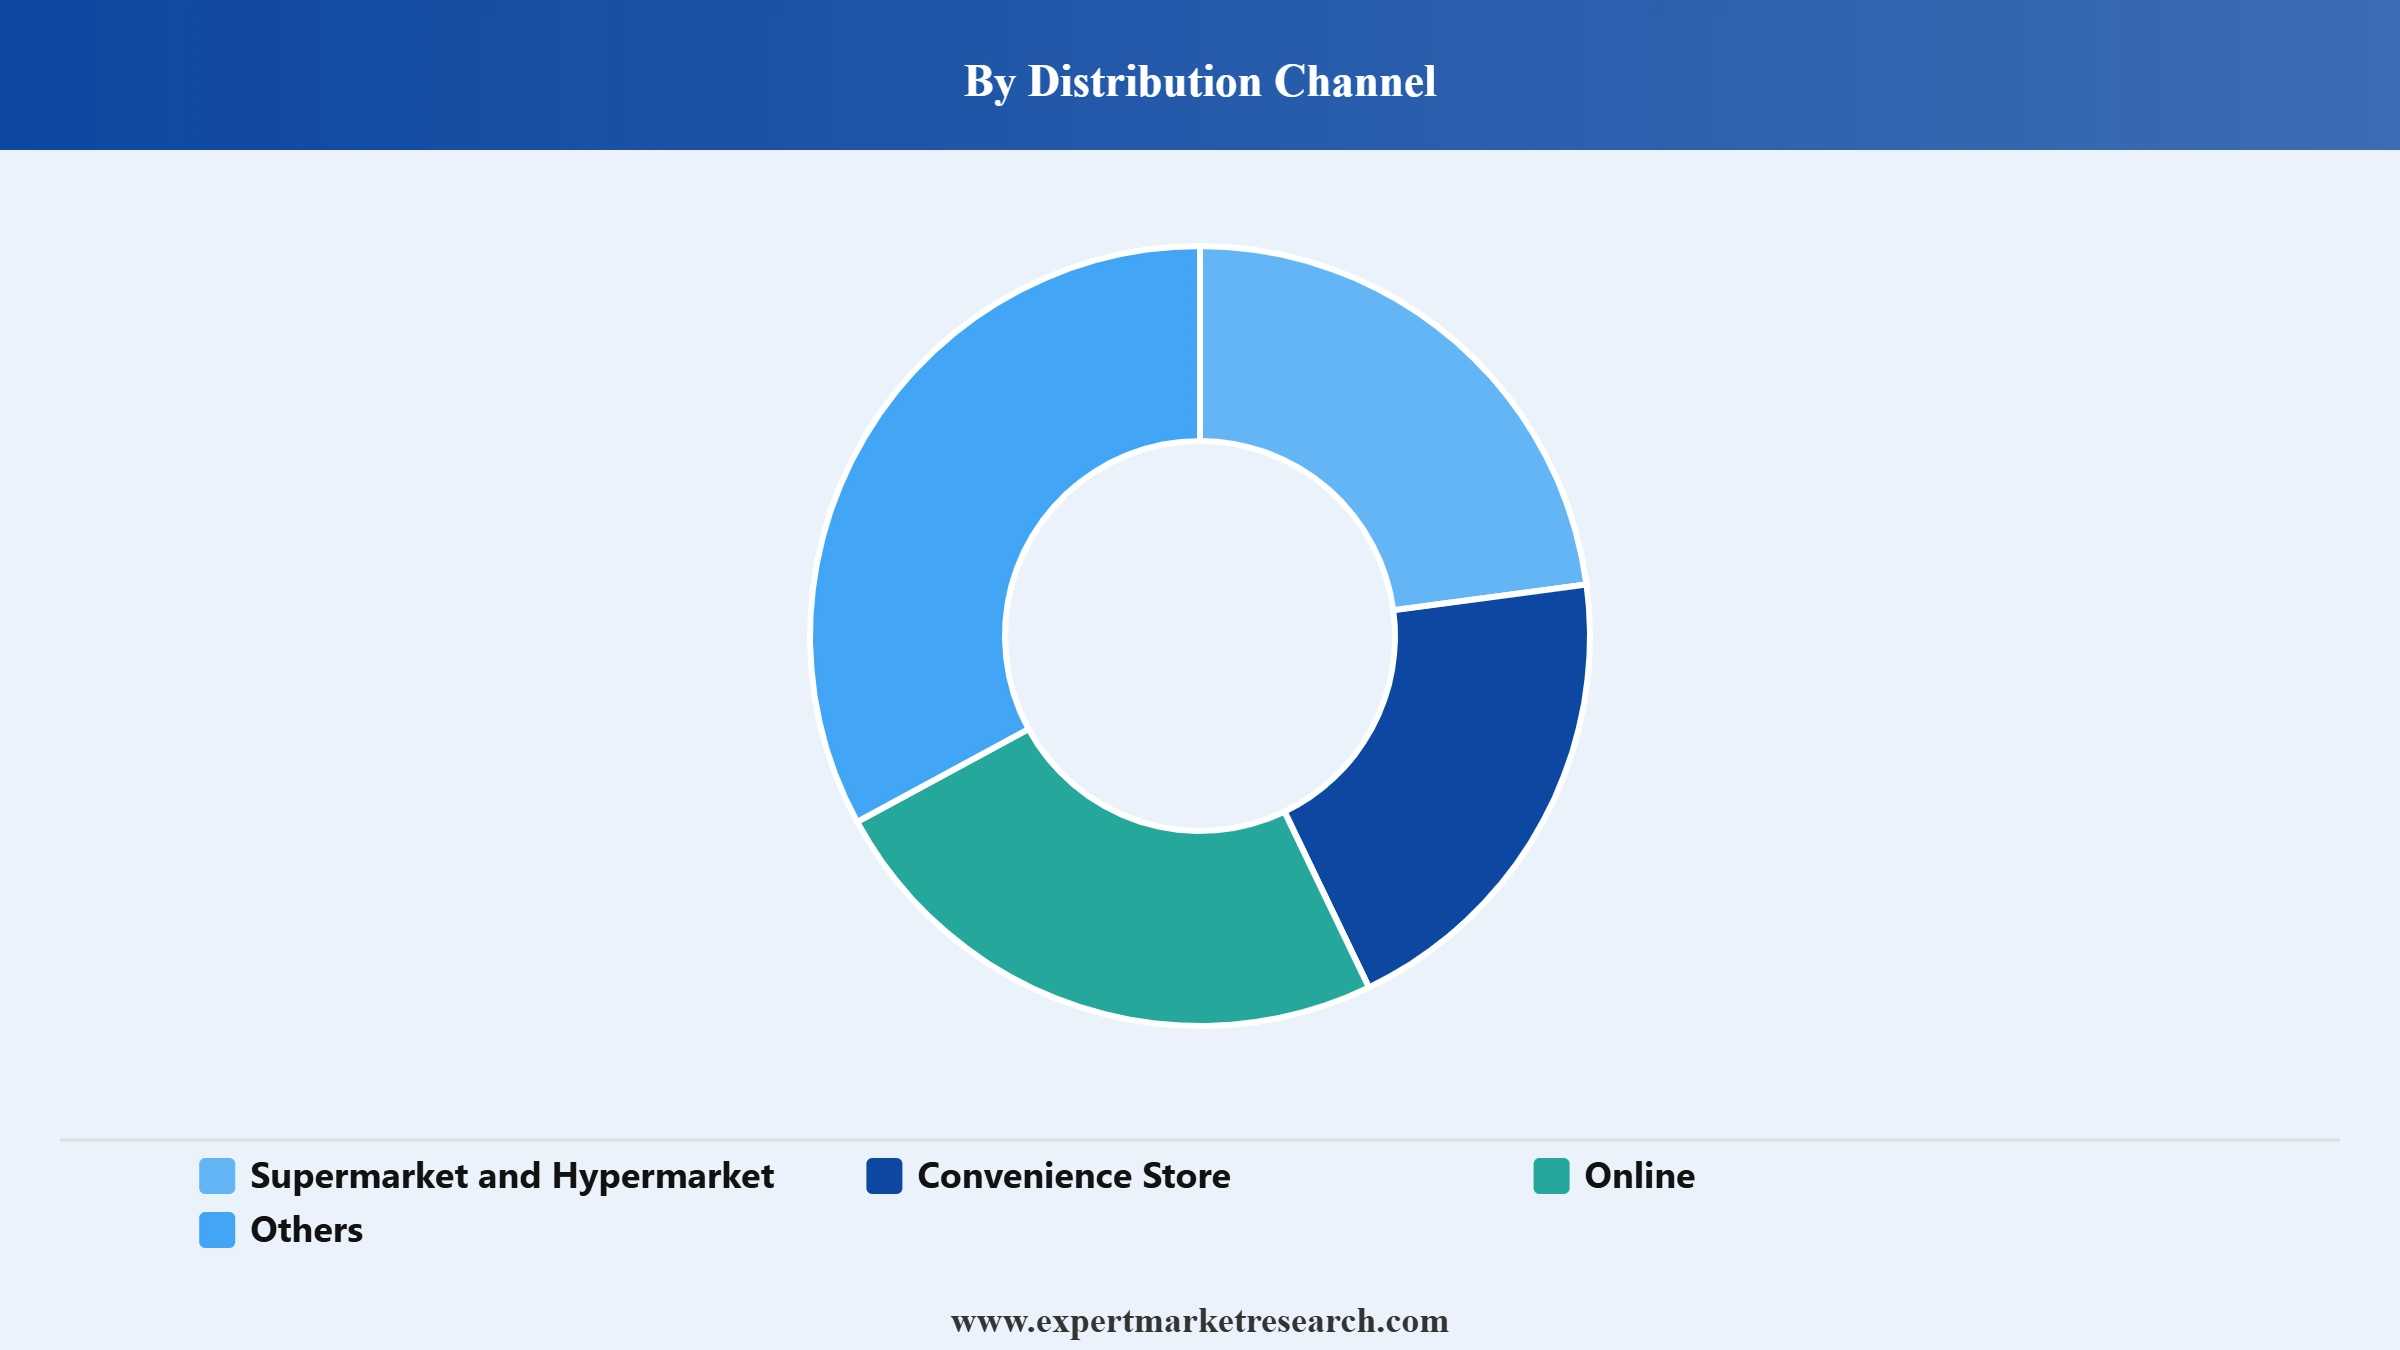Toggle the 'Others' legend label
Image resolution: width=2400 pixels, height=1350 pixels.
click(306, 1230)
